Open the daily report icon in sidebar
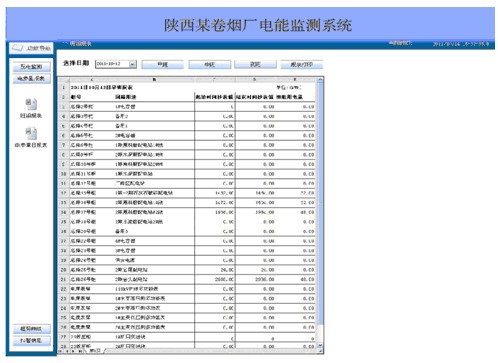The height and width of the screenshot is (363, 498). 31,104
